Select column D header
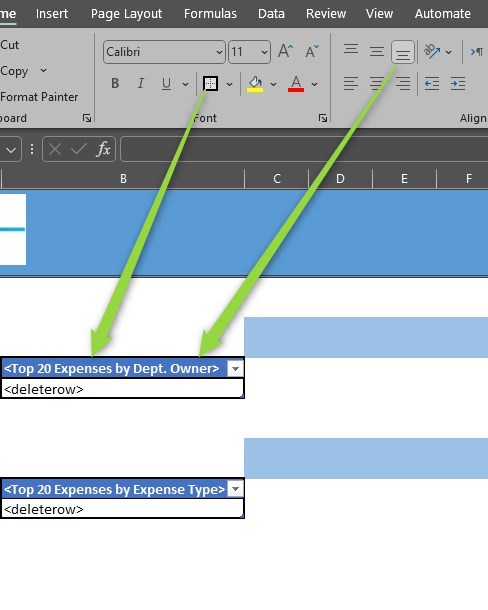This screenshot has height=610, width=488. point(340,179)
